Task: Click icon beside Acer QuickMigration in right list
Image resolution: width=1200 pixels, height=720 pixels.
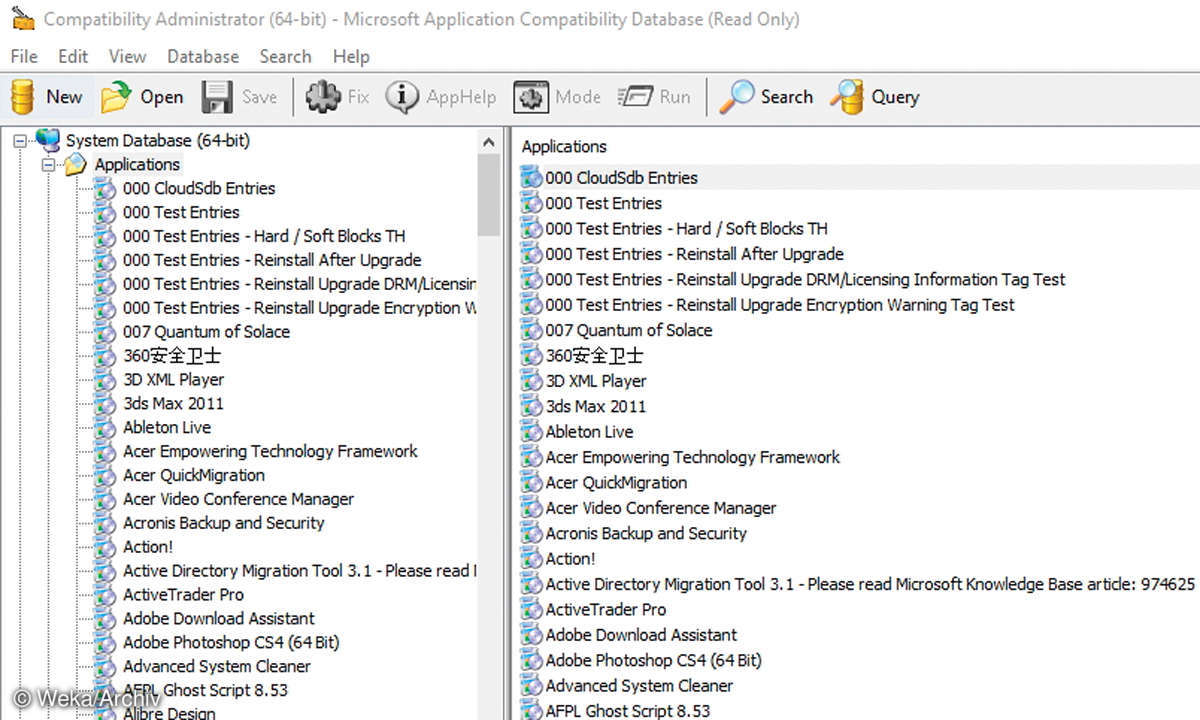Action: [531, 483]
